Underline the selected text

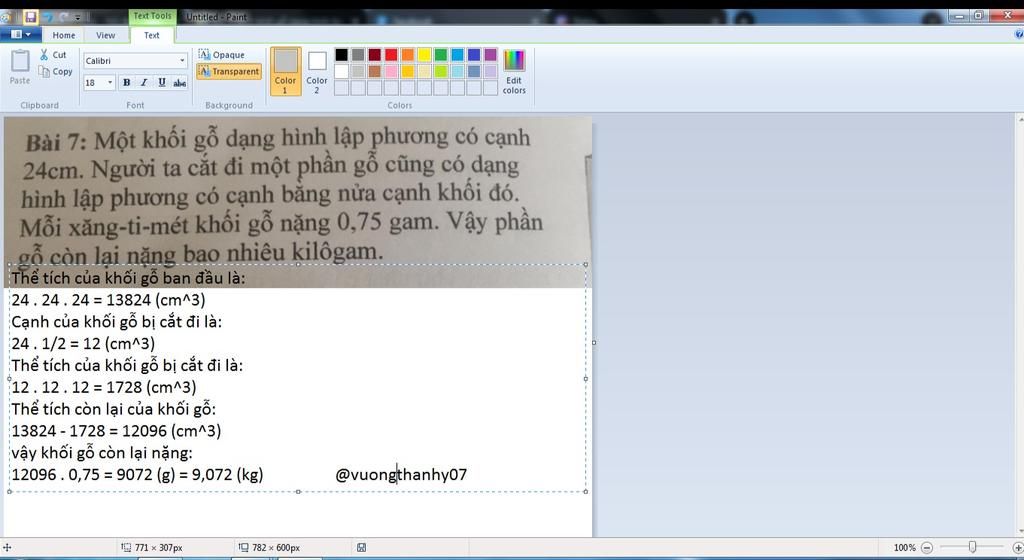pyautogui.click(x=162, y=83)
